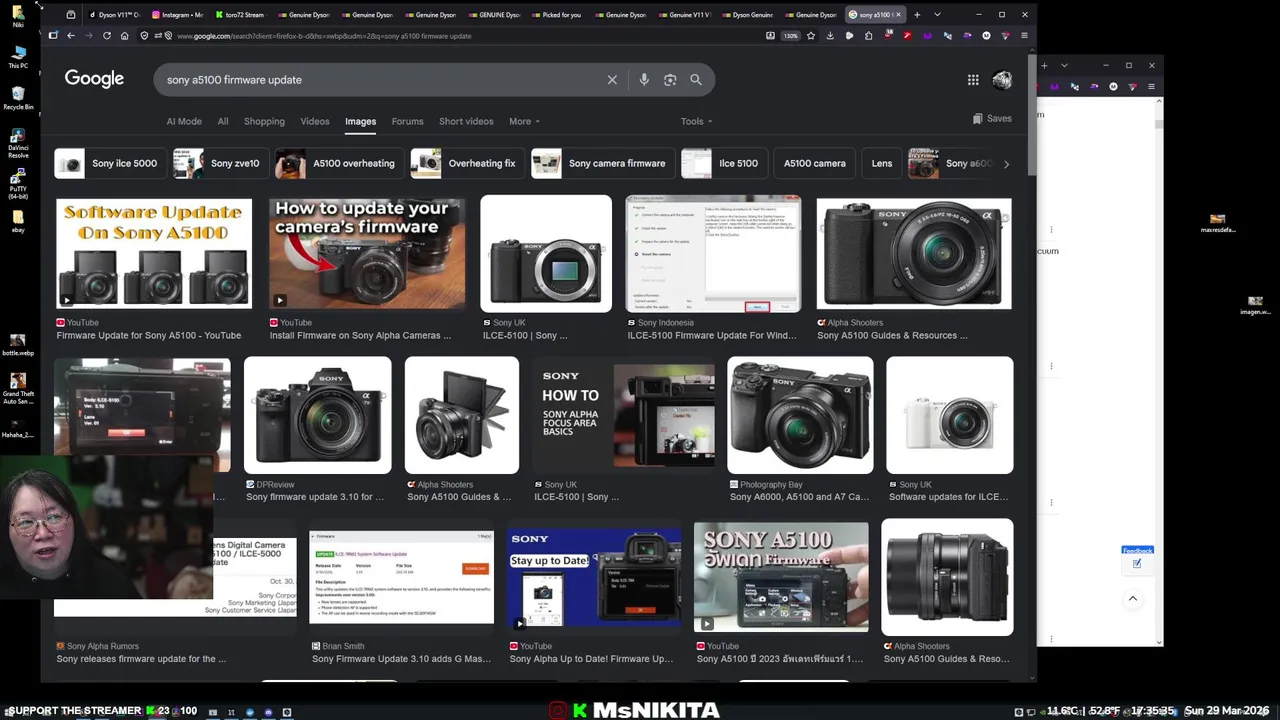Open Firefox home page button
Viewport: 1280px width, 720px height.
click(x=124, y=36)
